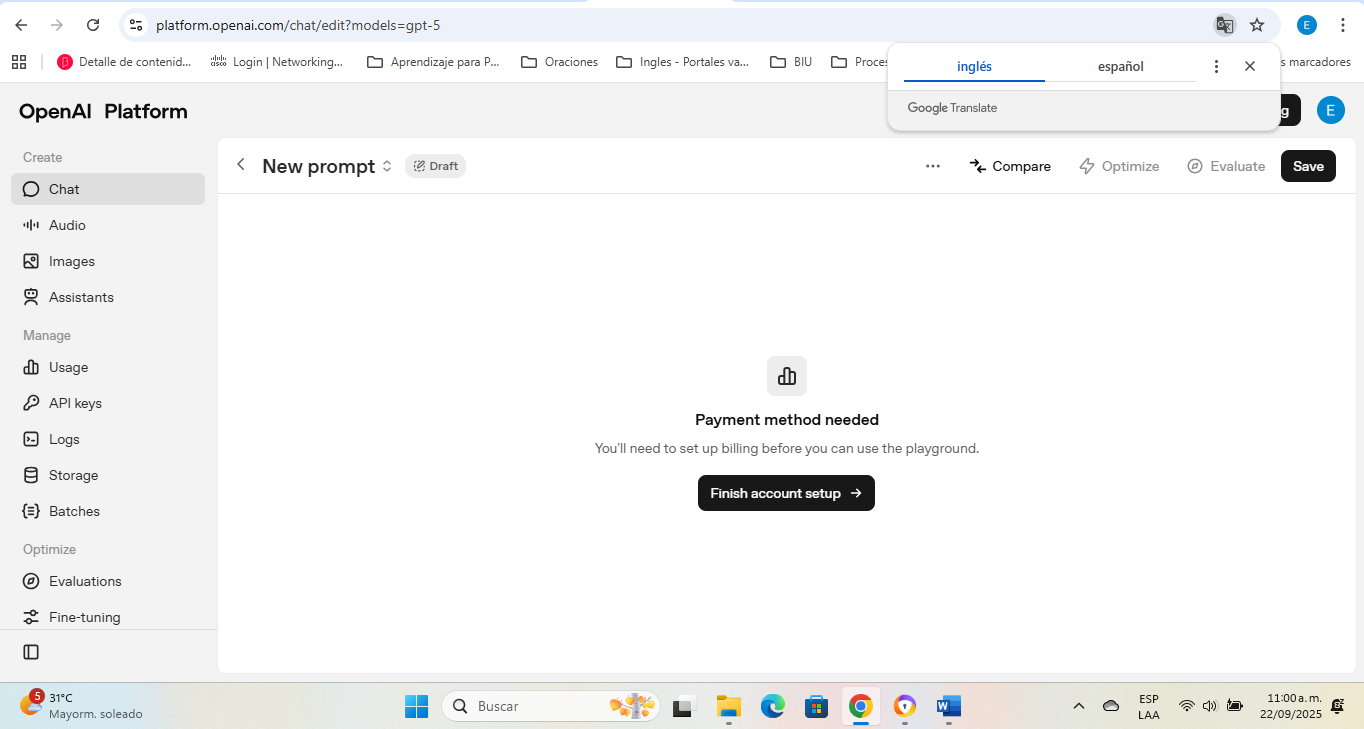Open the BIU bookmark folder
The height and width of the screenshot is (729, 1364).
[791, 62]
